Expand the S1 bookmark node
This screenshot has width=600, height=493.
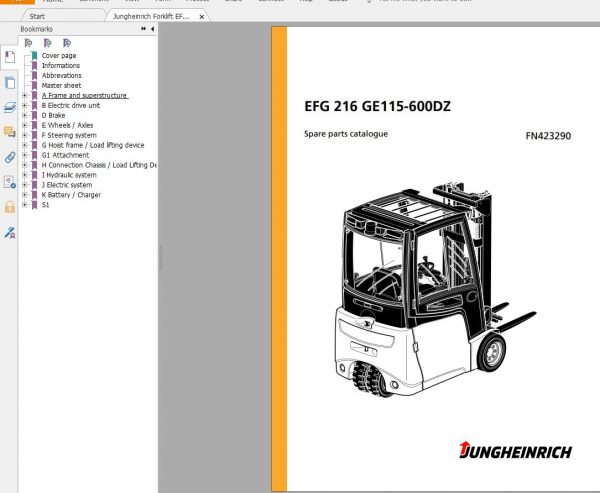pyautogui.click(x=25, y=205)
